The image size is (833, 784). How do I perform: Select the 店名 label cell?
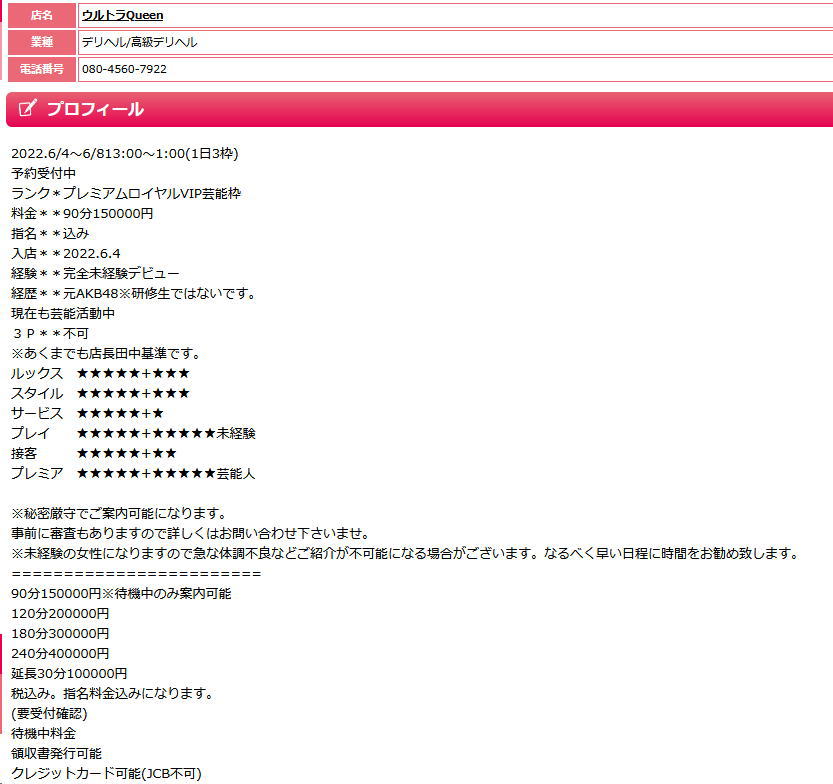coord(41,15)
